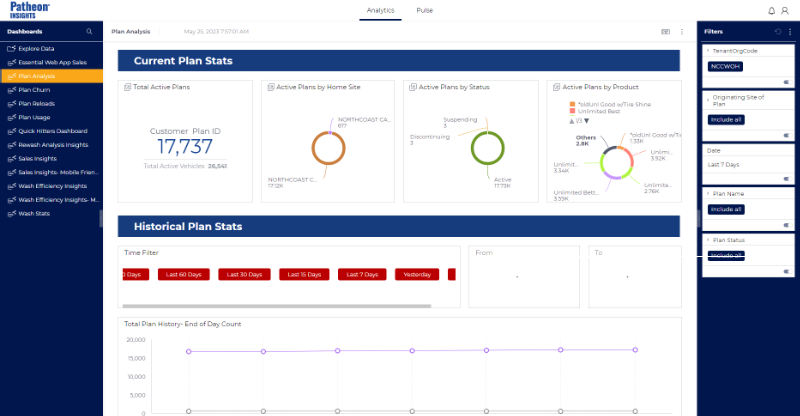Image resolution: width=800 pixels, height=416 pixels.
Task: Click the Active Plans by Home Site widget icon
Action: coord(271,87)
